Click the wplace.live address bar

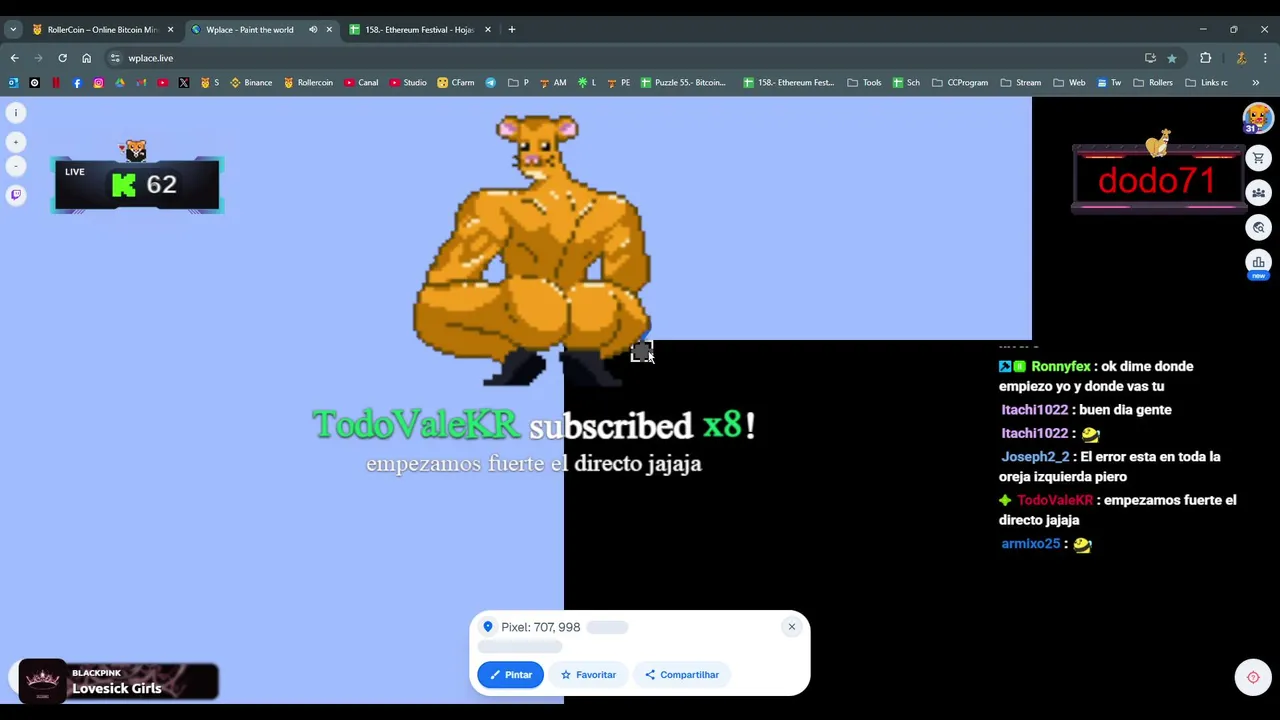[x=640, y=58]
